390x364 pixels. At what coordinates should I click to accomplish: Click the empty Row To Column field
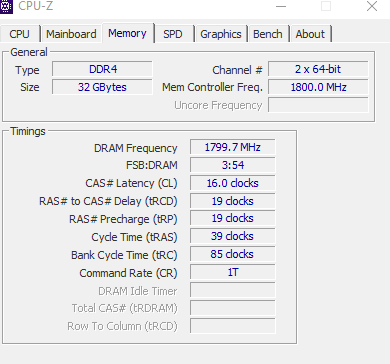coord(233,326)
